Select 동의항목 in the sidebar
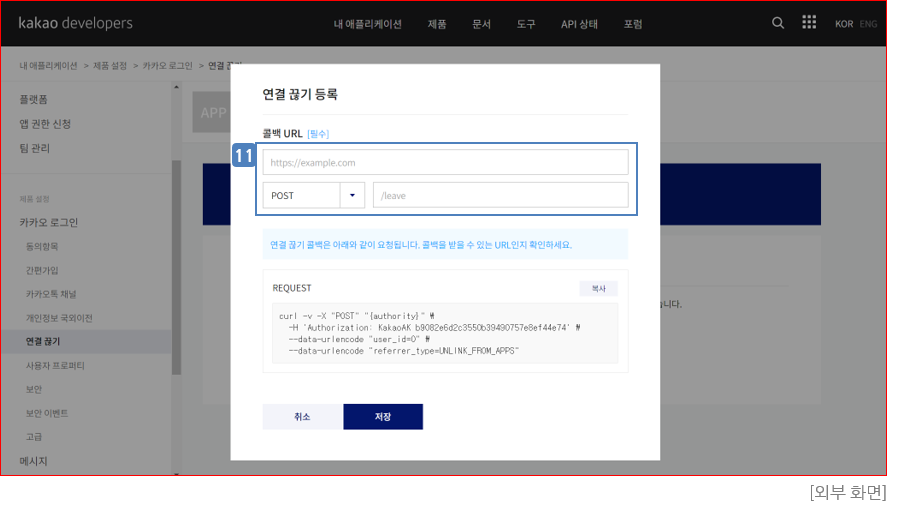This screenshot has height=513, width=903. (43, 246)
